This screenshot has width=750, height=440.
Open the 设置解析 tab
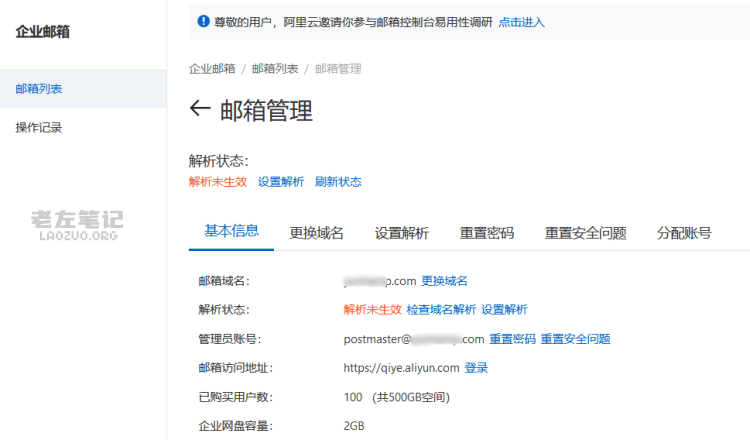402,233
